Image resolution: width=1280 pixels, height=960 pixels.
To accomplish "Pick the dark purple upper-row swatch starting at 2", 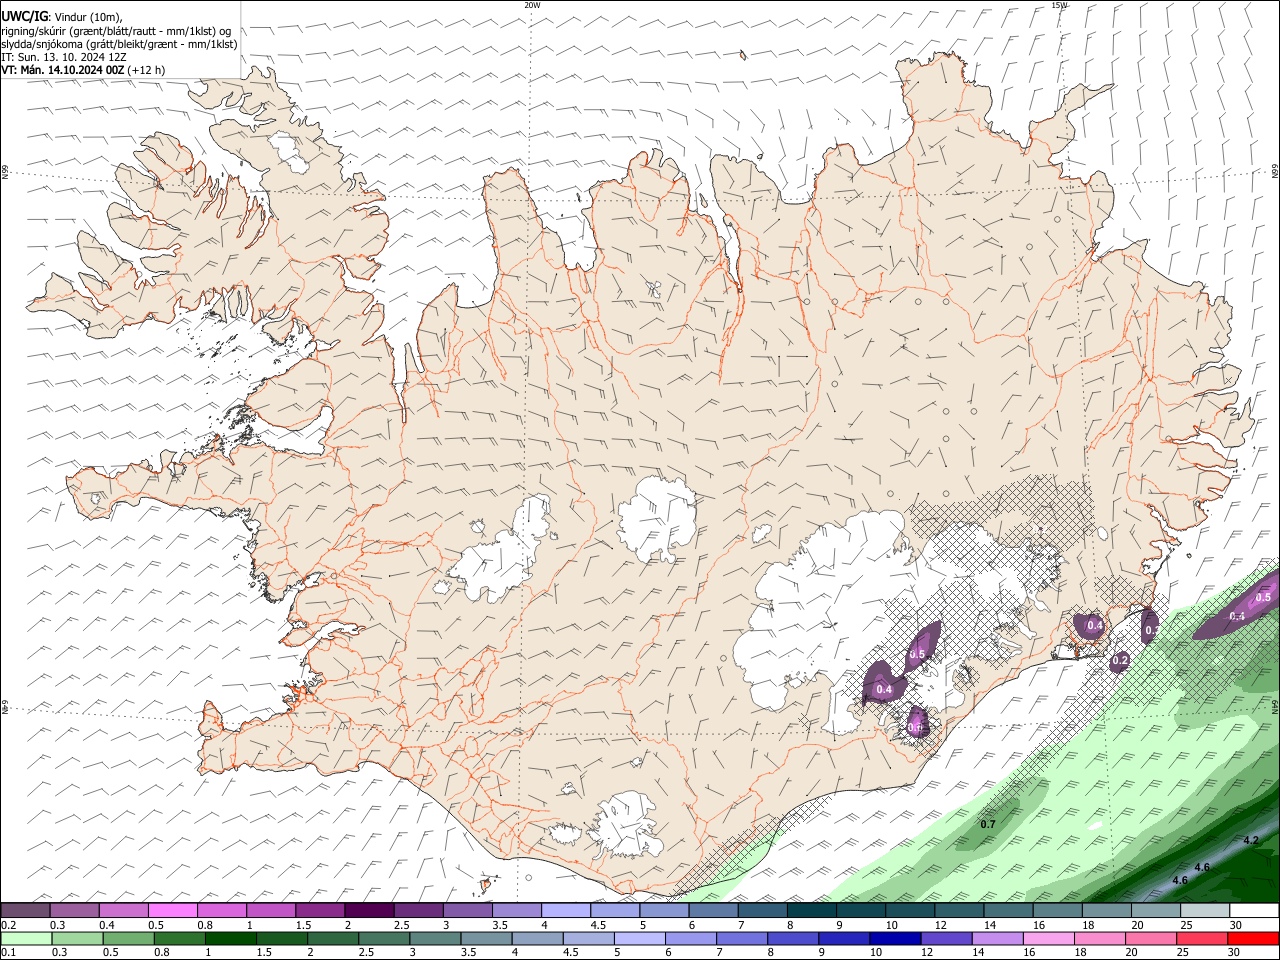I will click(x=369, y=911).
